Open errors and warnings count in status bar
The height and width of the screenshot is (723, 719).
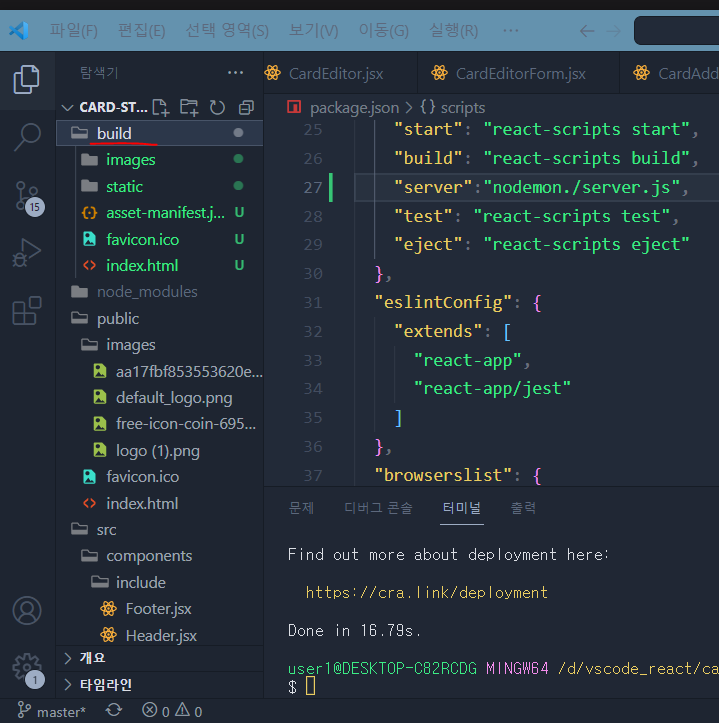pos(172,711)
